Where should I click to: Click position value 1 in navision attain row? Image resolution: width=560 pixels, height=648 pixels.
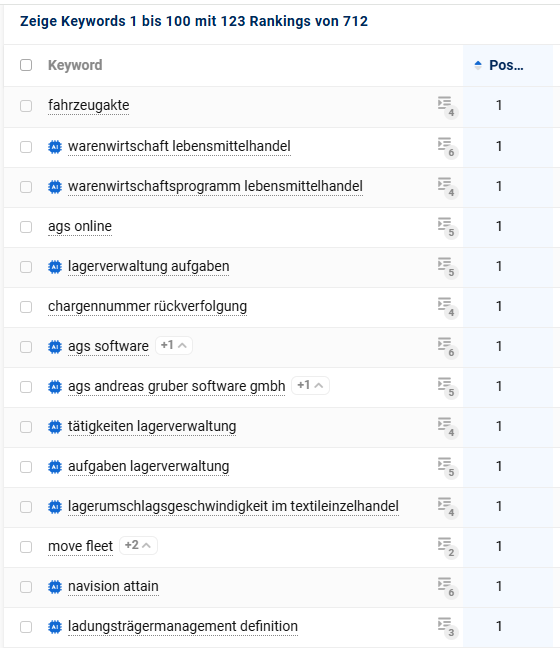499,586
